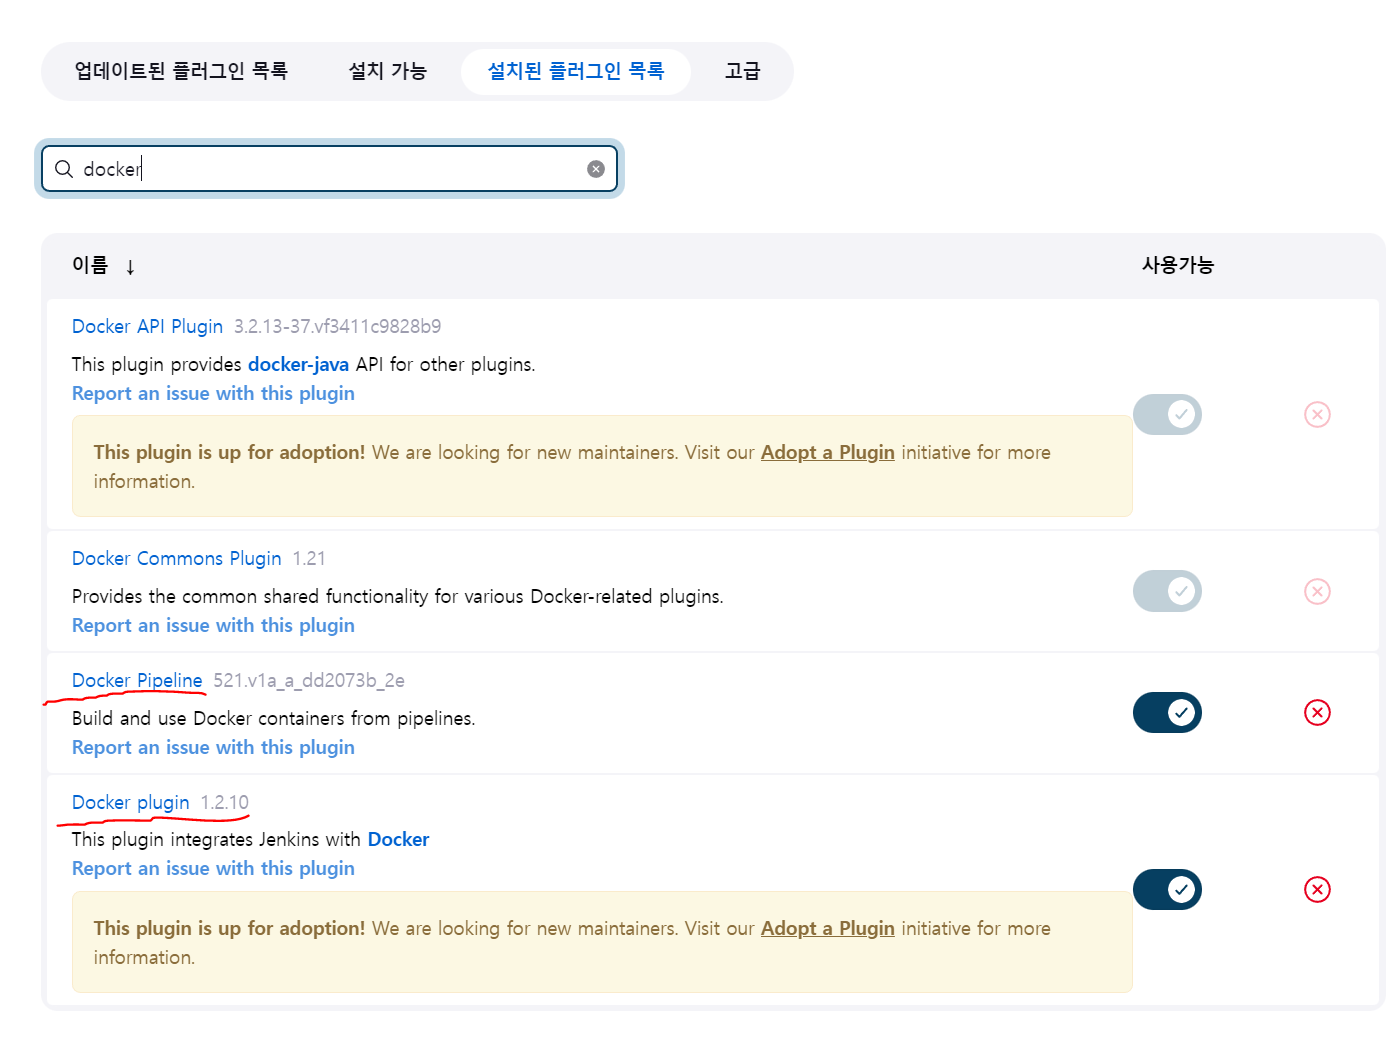Image resolution: width=1393 pixels, height=1059 pixels.
Task: Click 'Provides the common shared functionality' description
Action: pyautogui.click(x=397, y=596)
